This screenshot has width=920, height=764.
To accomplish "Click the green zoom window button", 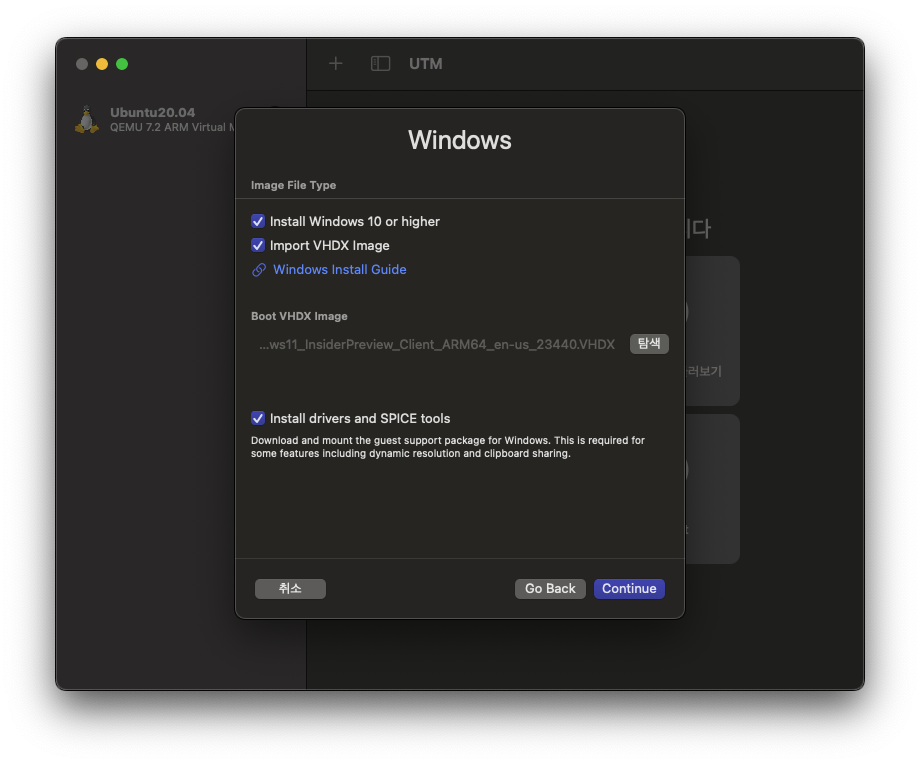I will [x=122, y=64].
